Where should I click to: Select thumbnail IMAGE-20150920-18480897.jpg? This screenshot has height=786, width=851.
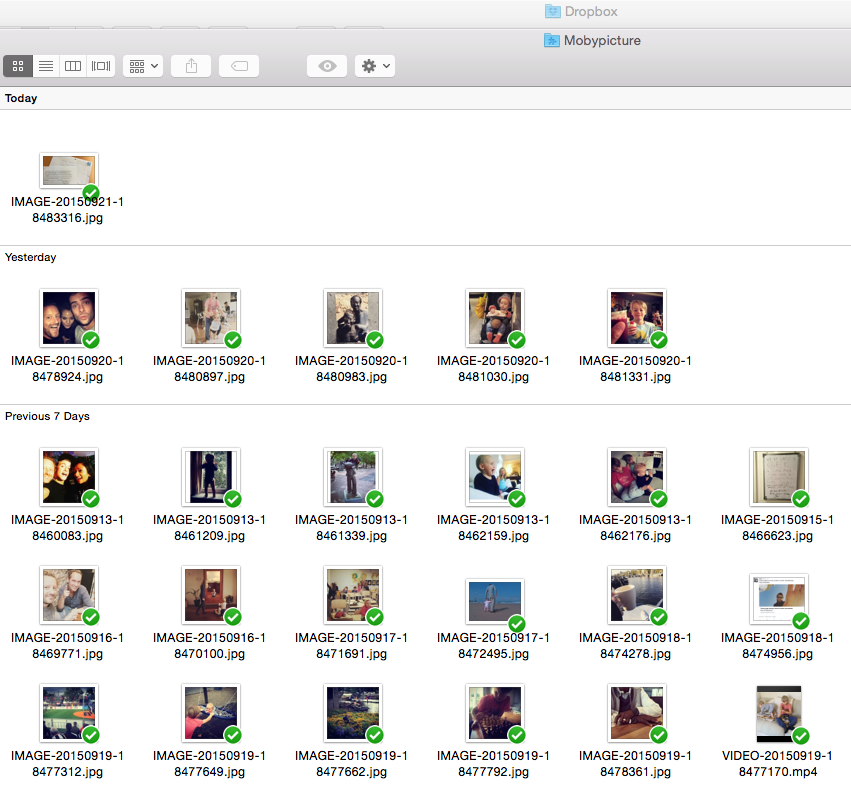click(x=211, y=318)
